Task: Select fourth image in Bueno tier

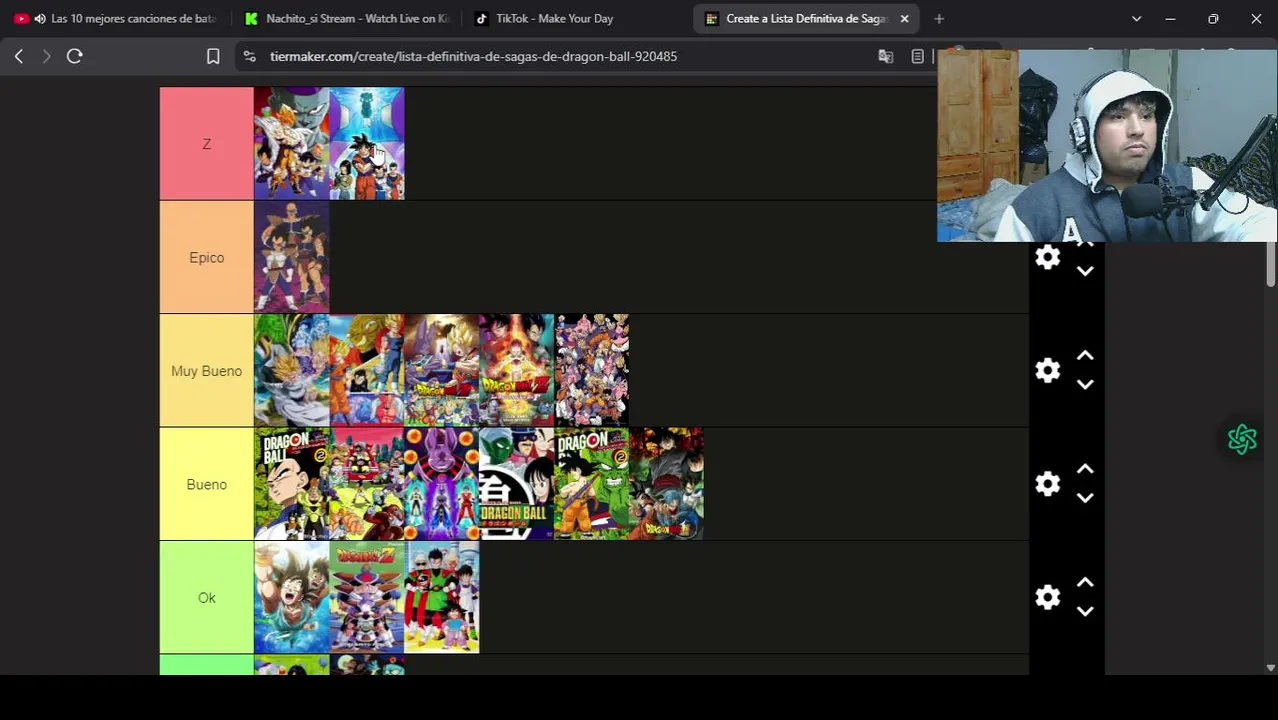Action: coord(517,484)
